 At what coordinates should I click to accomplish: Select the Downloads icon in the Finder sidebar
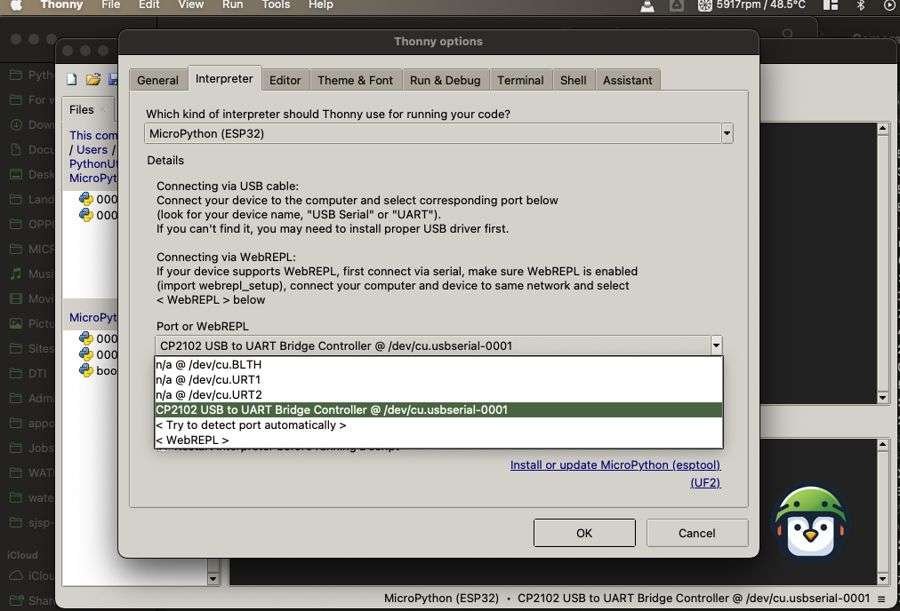(17, 125)
